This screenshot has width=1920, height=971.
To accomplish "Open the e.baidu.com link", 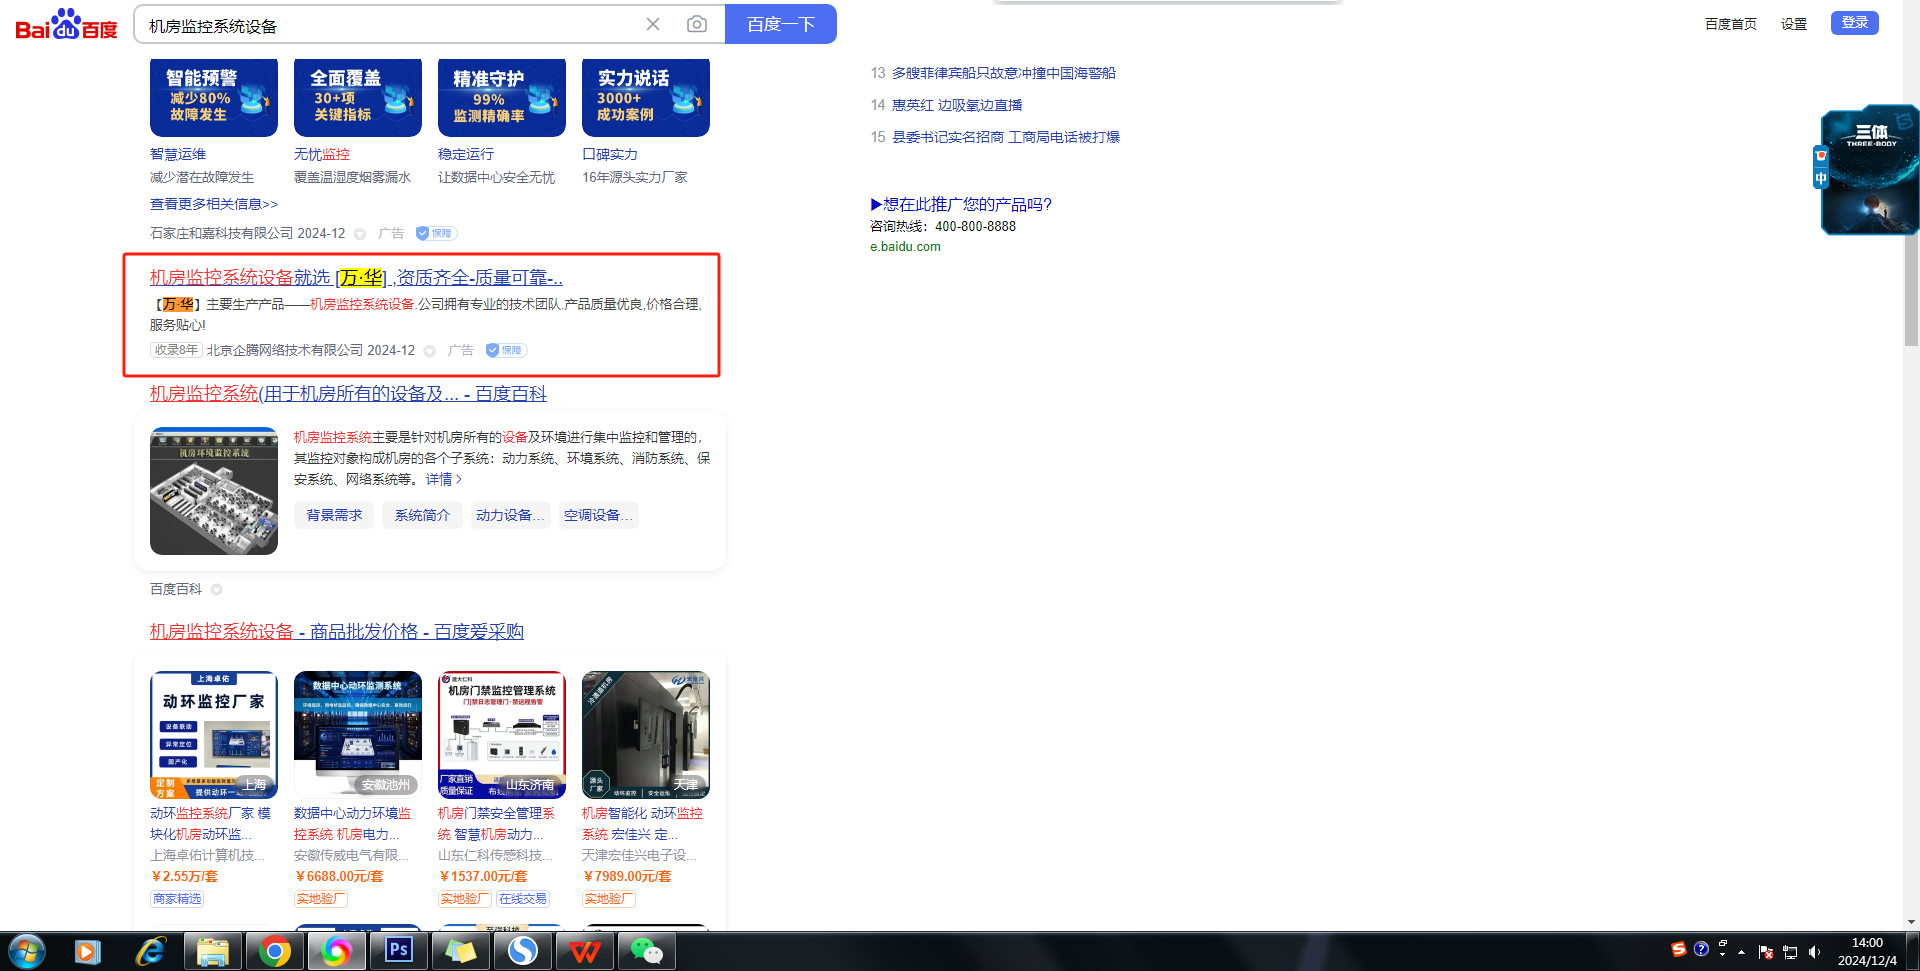I will click(905, 247).
